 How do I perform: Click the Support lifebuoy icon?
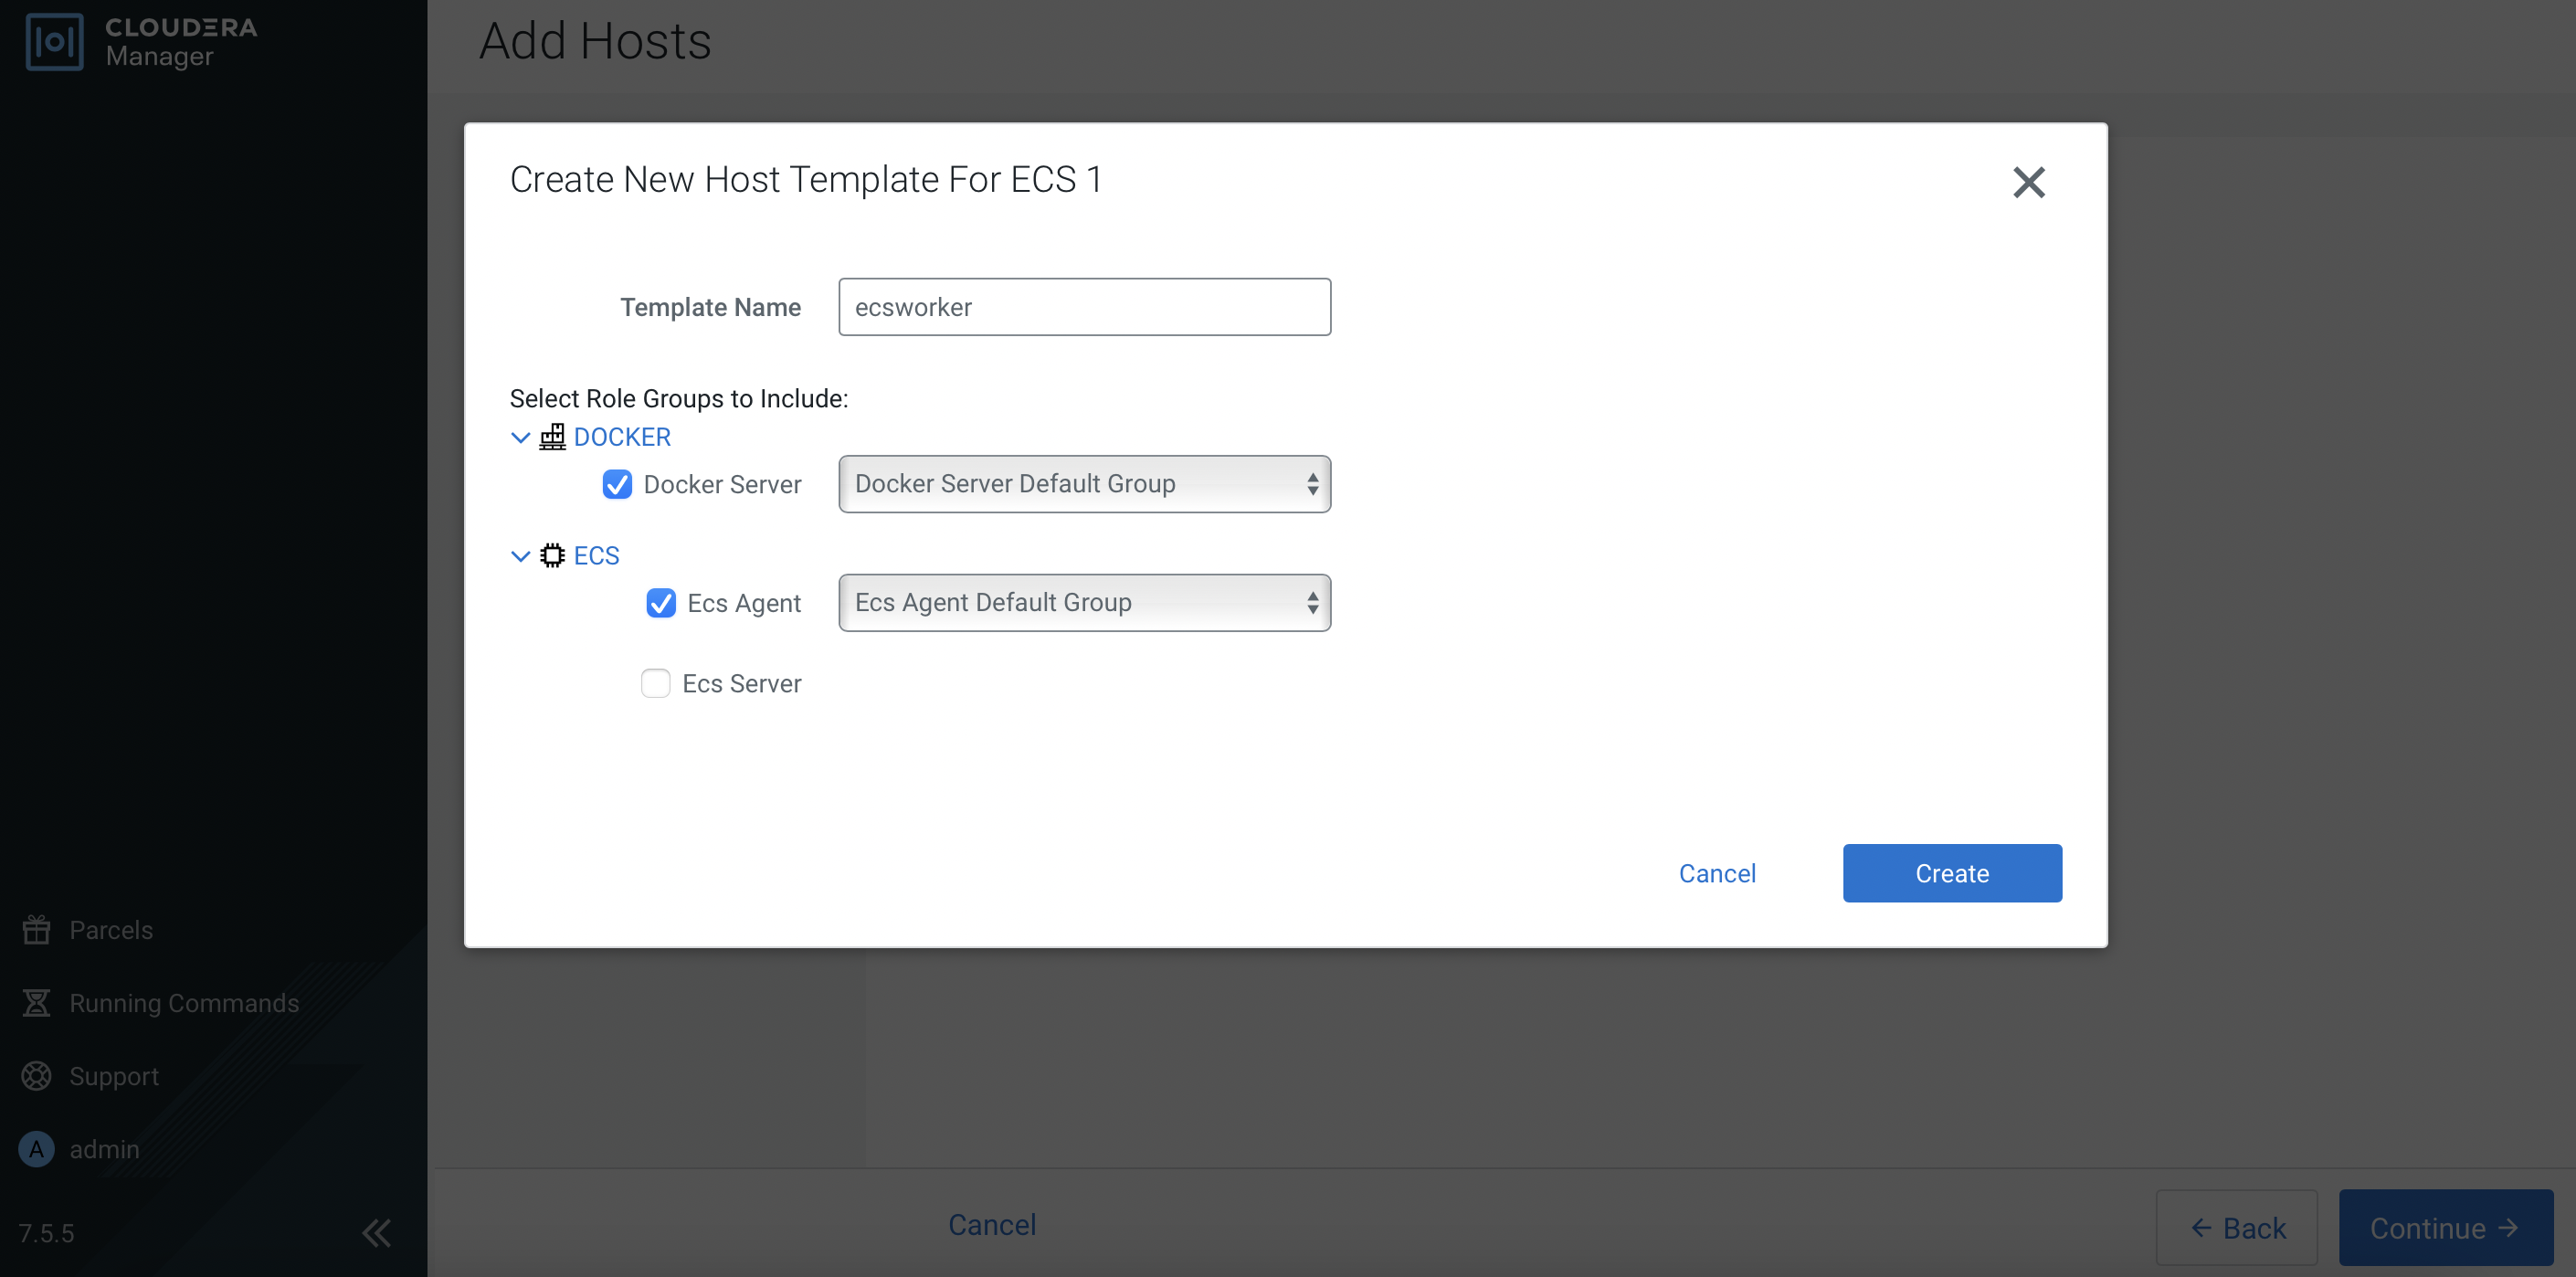(x=37, y=1076)
